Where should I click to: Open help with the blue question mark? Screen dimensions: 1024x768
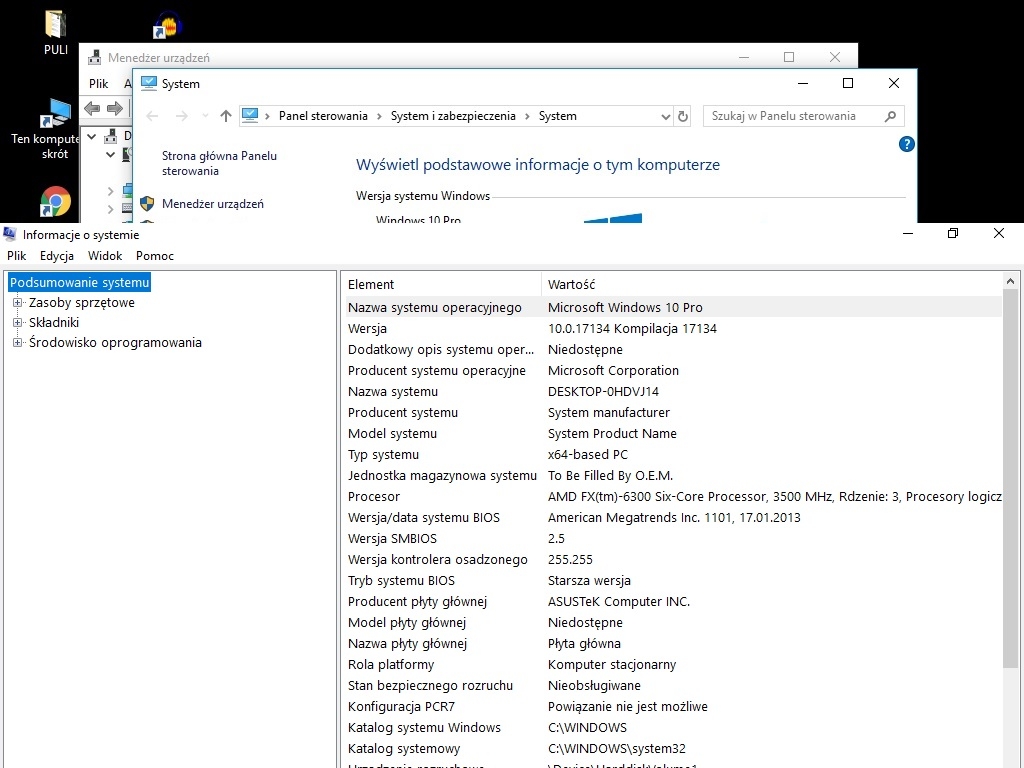tap(906, 144)
